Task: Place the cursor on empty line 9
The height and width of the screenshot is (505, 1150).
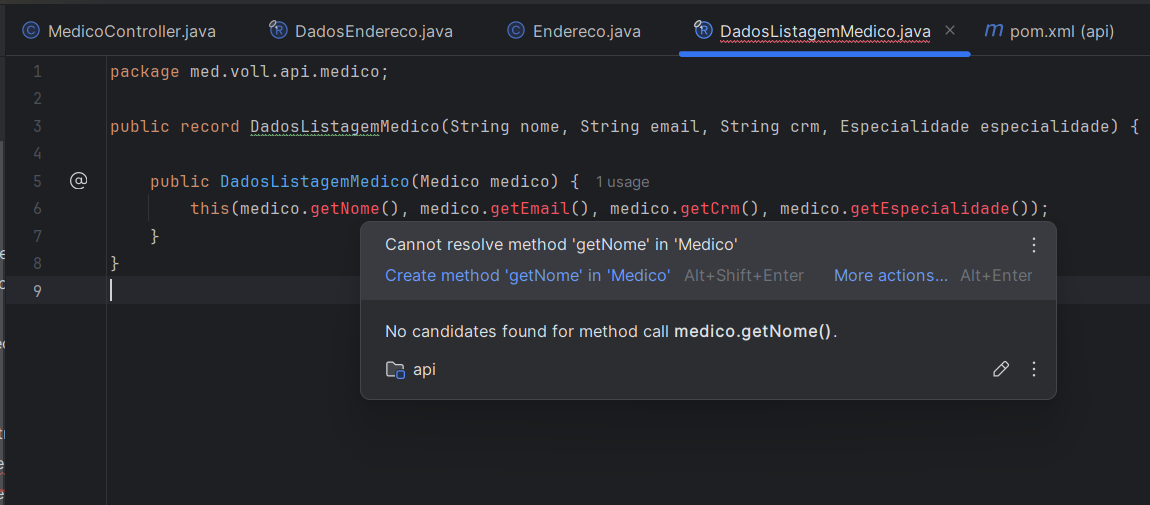Action: click(400, 291)
